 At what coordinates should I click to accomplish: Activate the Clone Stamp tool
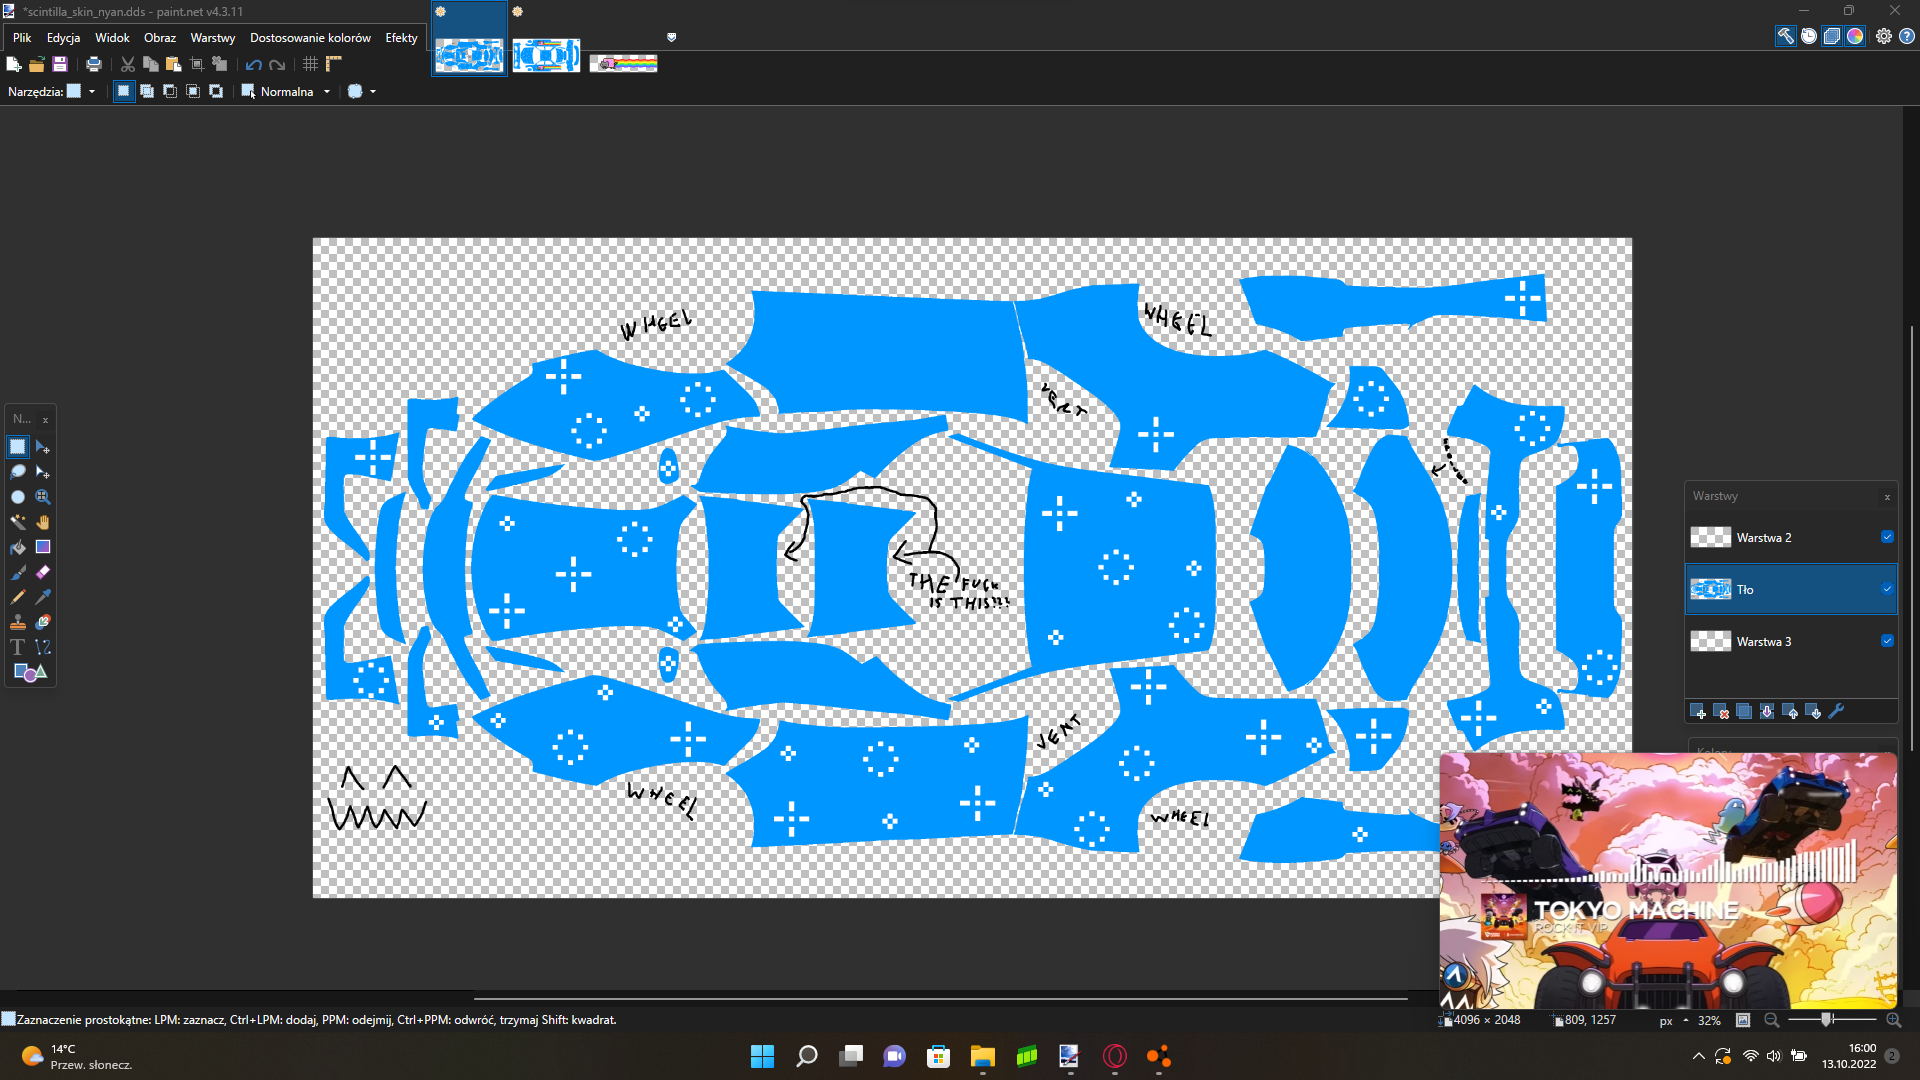point(18,622)
